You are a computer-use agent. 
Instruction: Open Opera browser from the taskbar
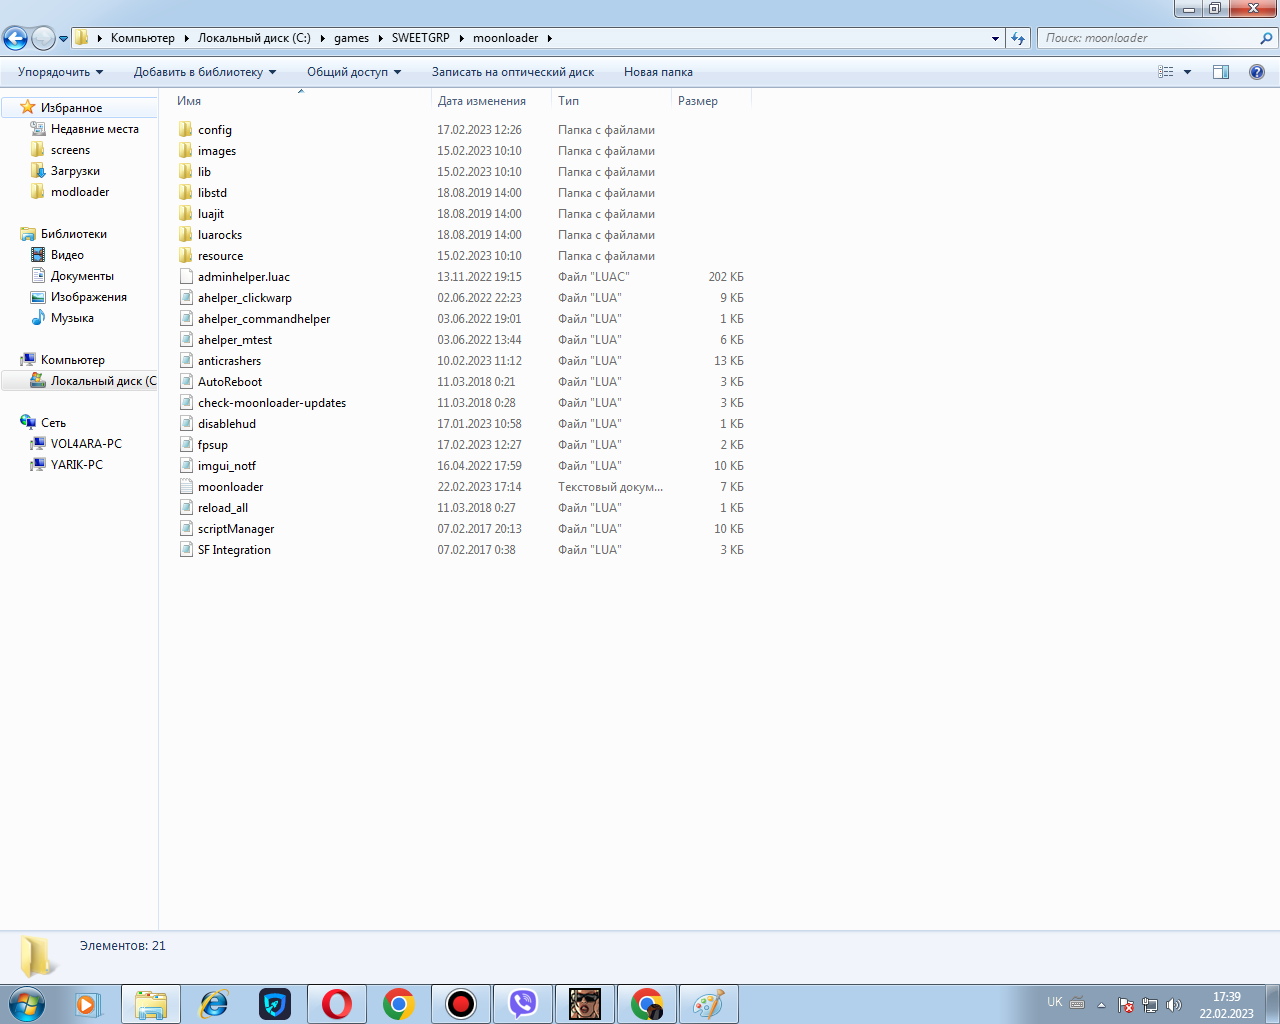pos(337,1003)
